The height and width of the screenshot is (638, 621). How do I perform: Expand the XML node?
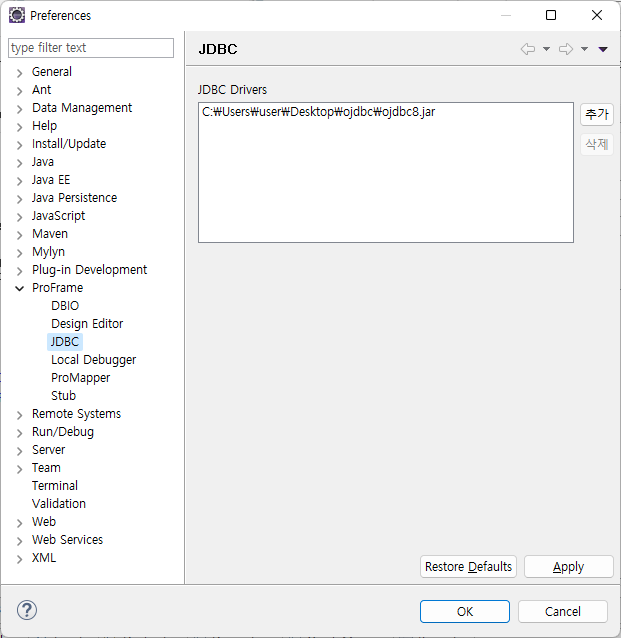(19, 559)
